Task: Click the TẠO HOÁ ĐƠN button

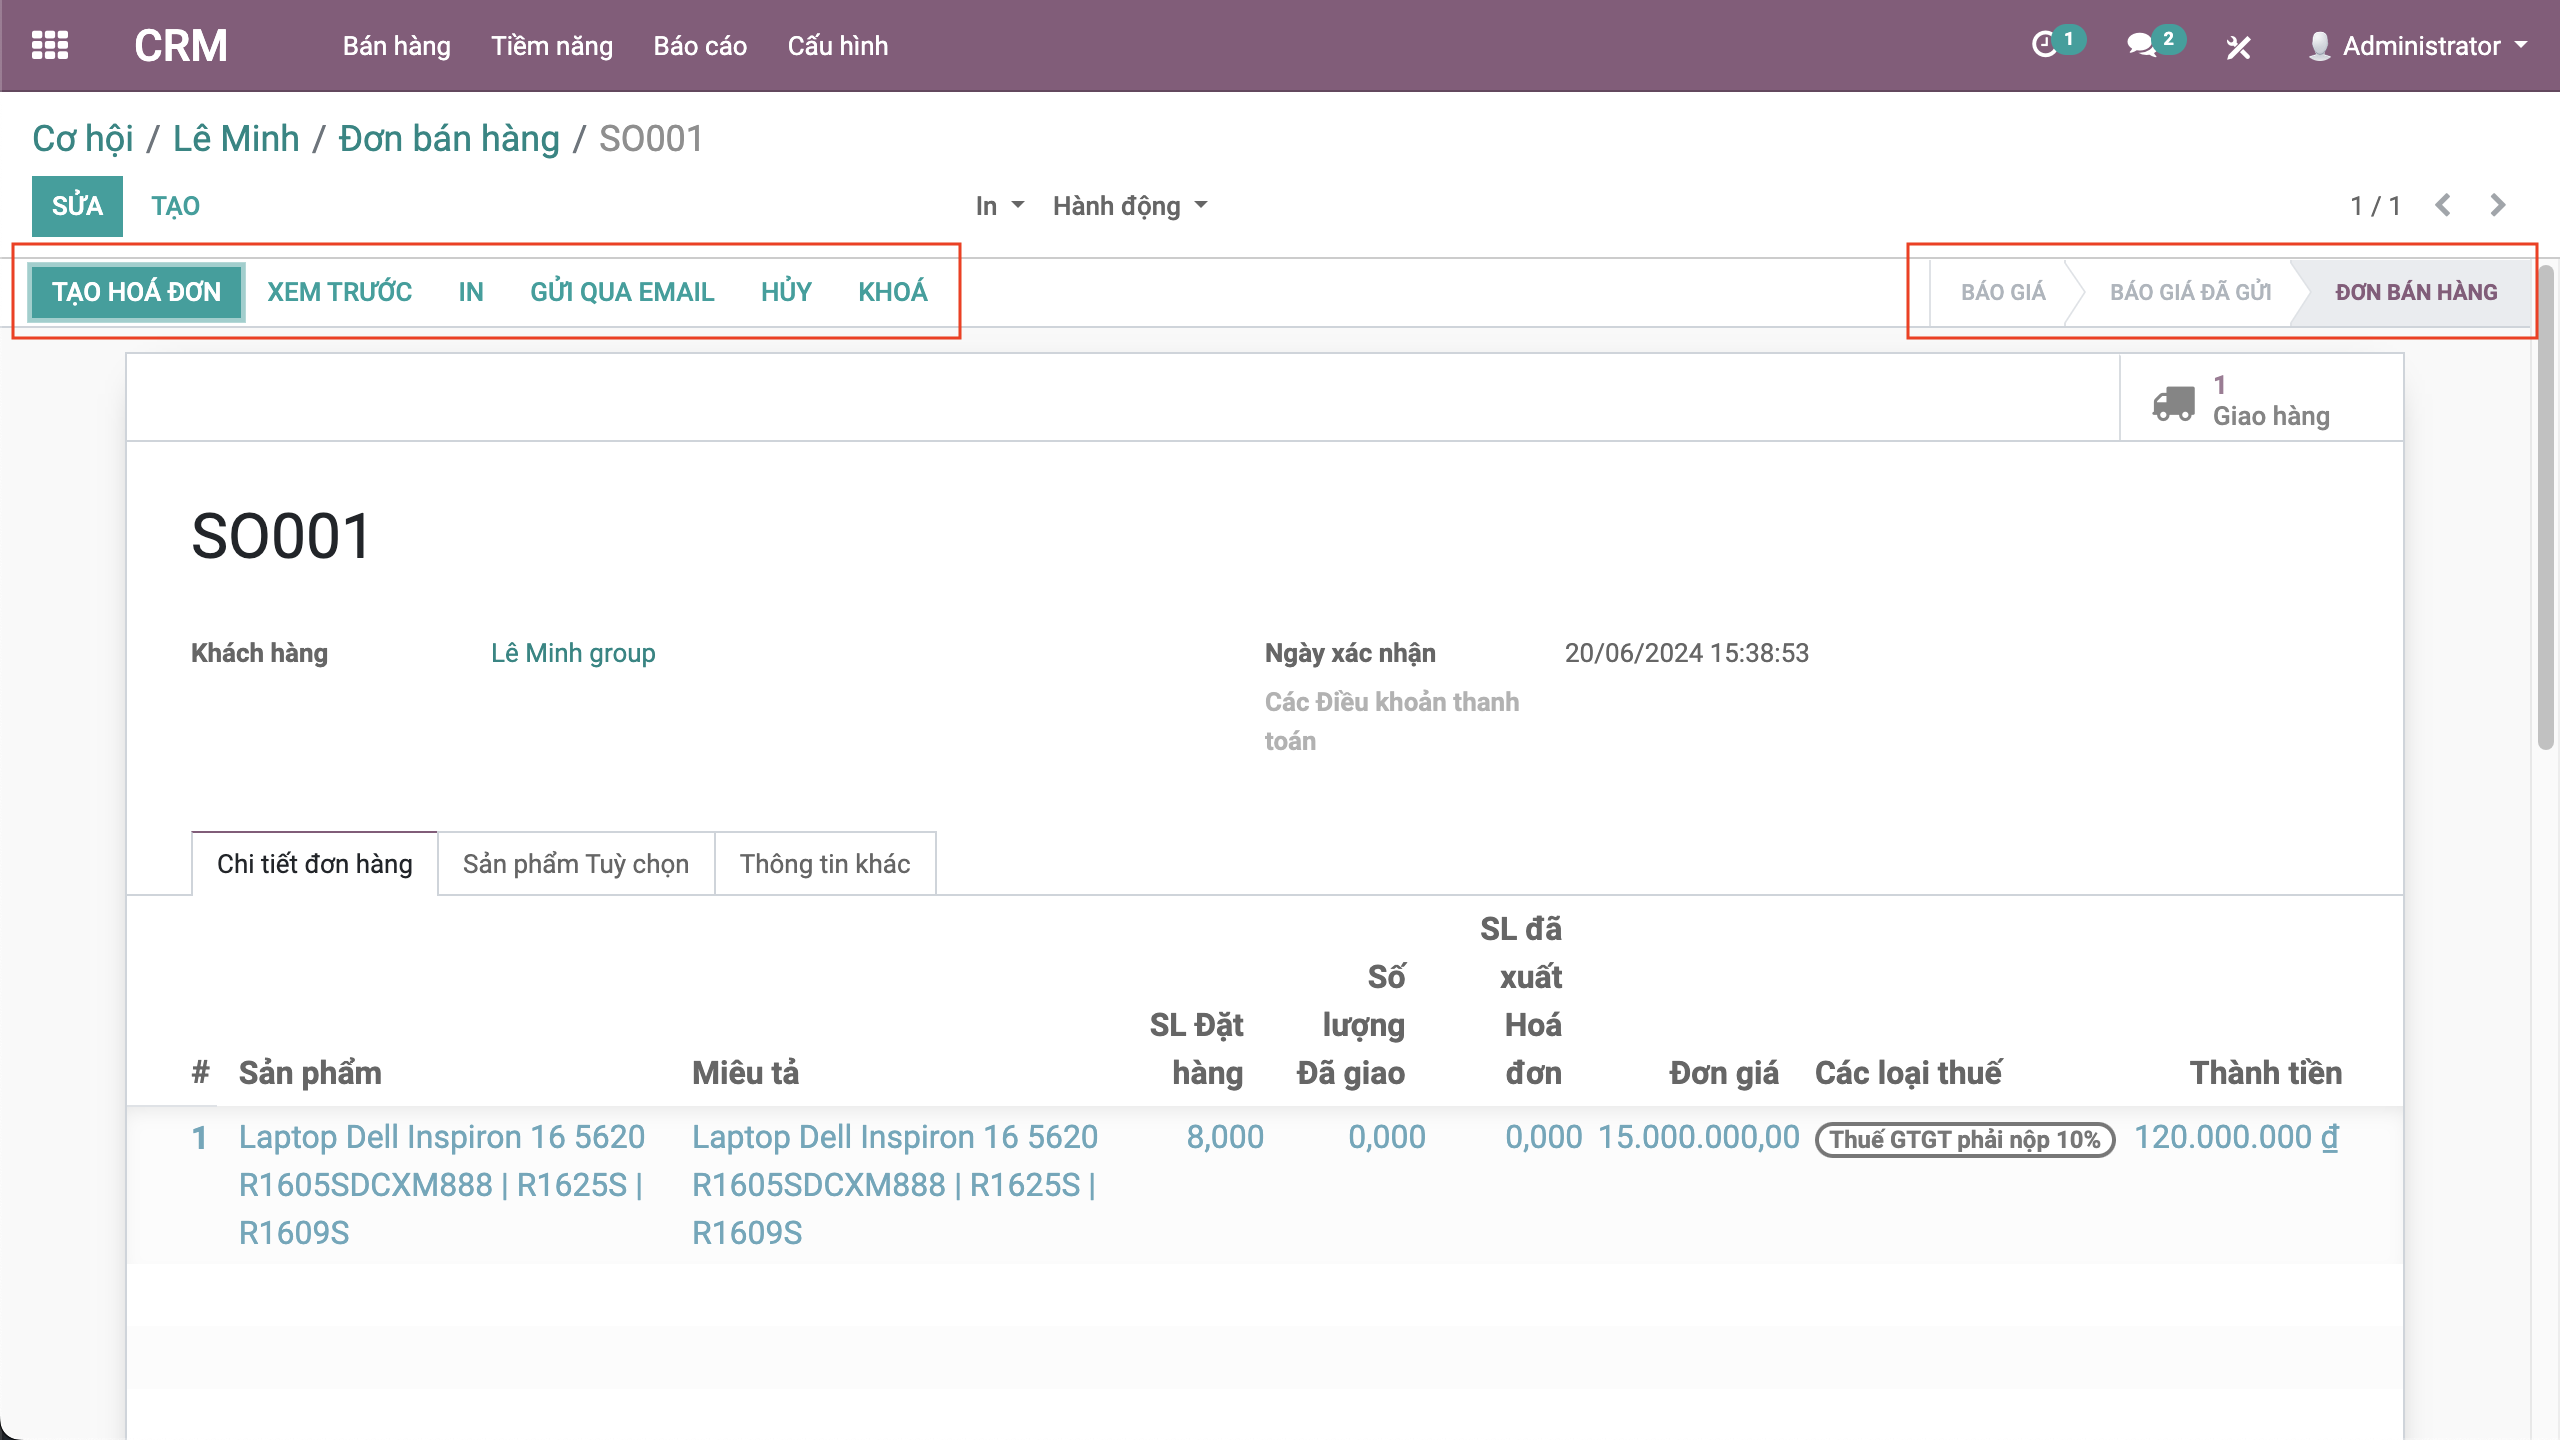Action: tap(136, 292)
